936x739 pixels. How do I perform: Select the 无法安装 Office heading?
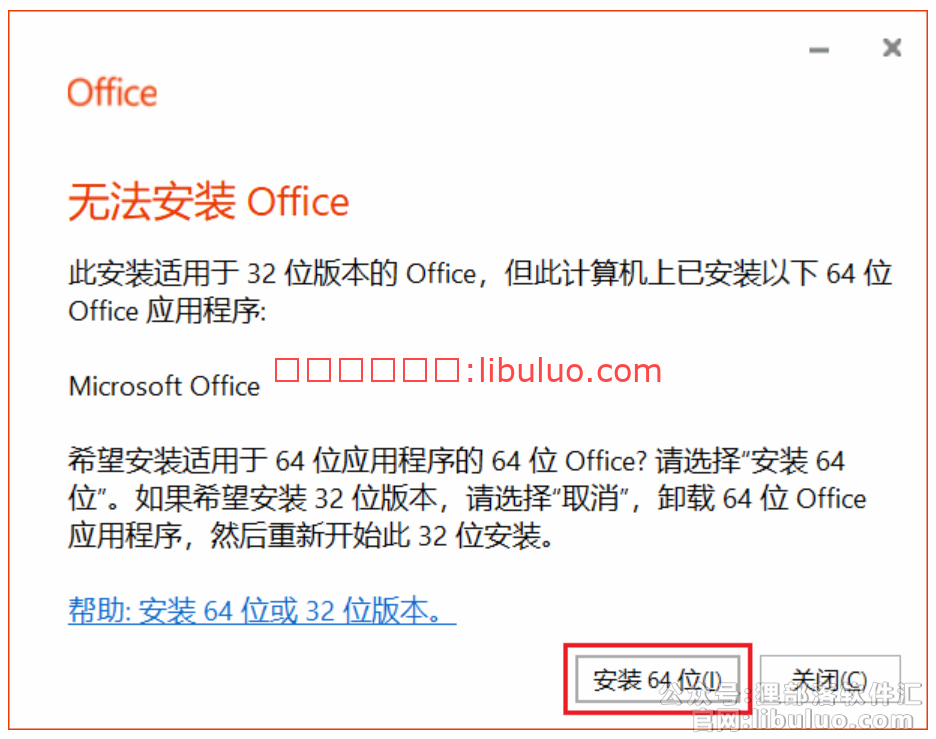coord(208,201)
